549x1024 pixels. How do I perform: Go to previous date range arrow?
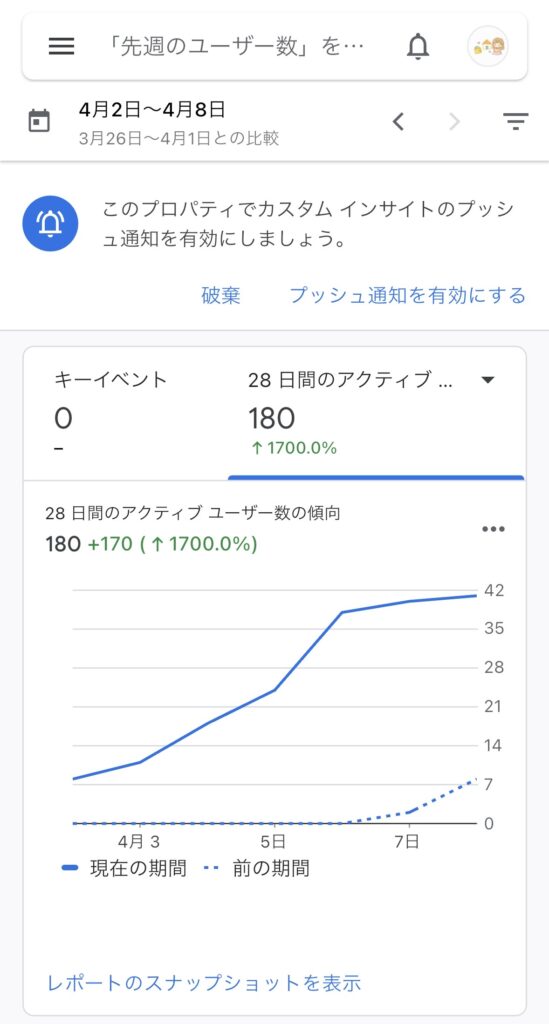(x=398, y=121)
